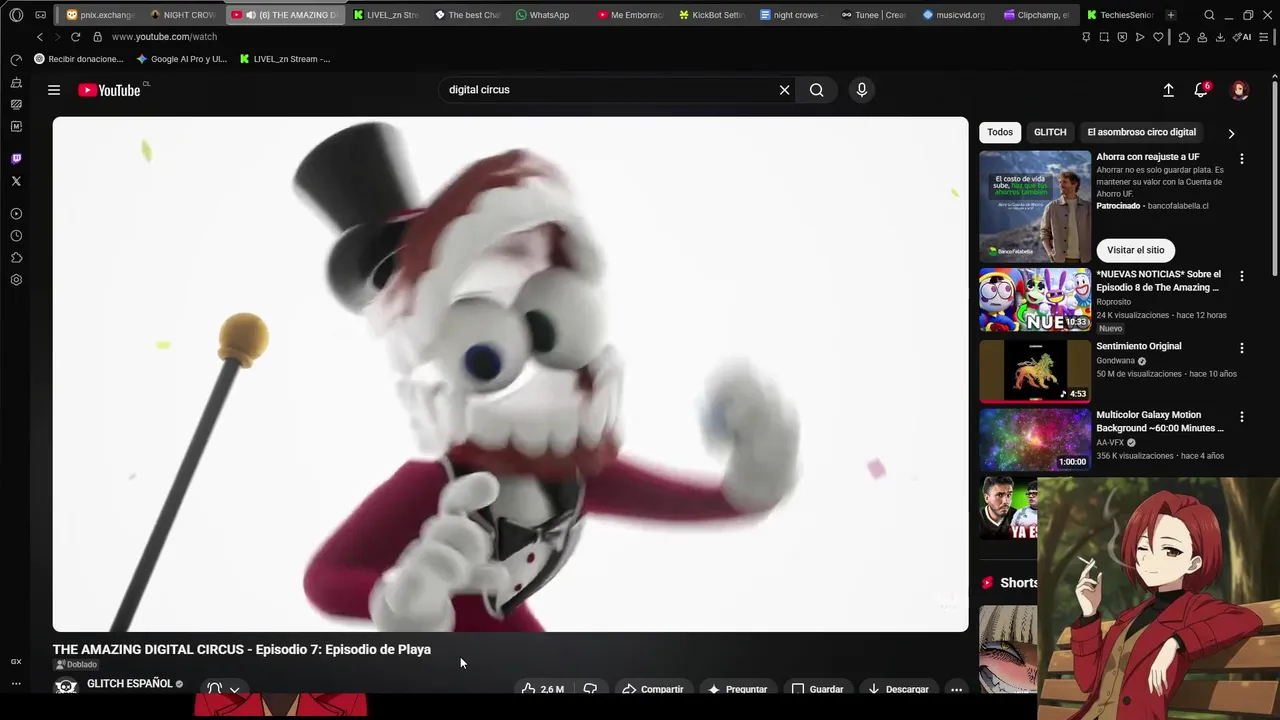Open Twitch in the Opera sidebar

(x=16, y=159)
